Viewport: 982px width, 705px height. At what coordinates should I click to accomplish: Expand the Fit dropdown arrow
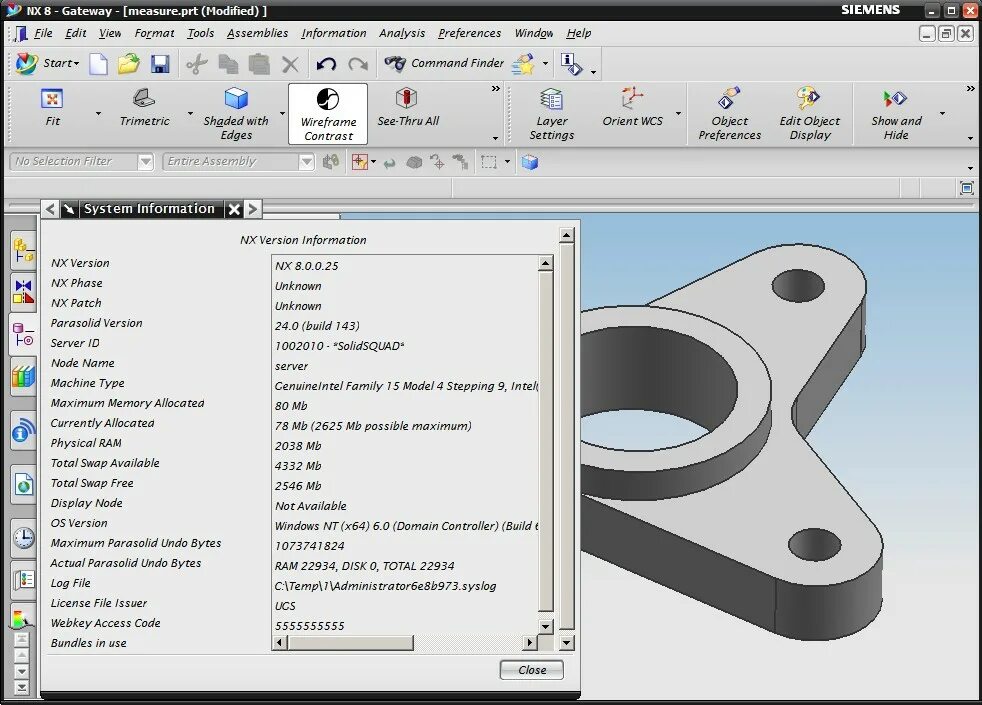(x=98, y=113)
